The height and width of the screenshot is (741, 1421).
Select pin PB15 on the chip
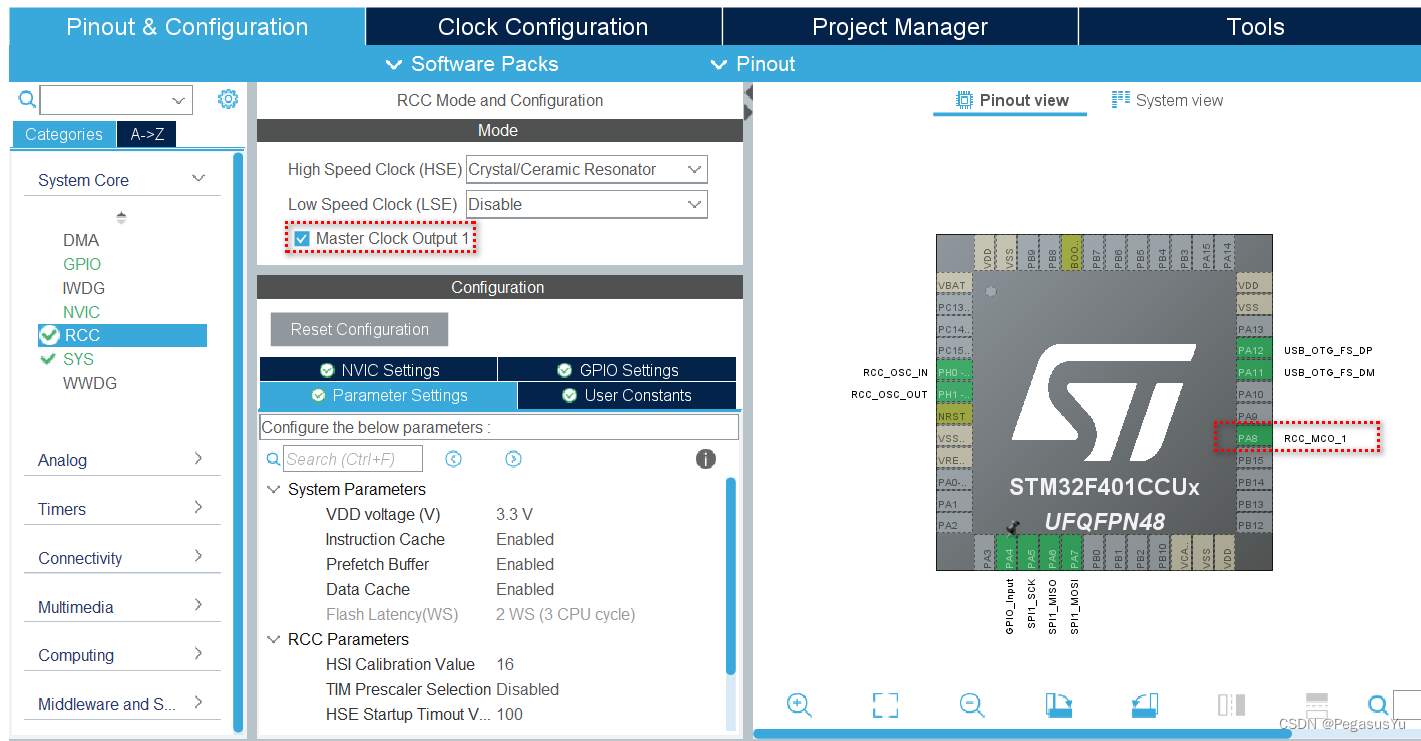point(1254,460)
